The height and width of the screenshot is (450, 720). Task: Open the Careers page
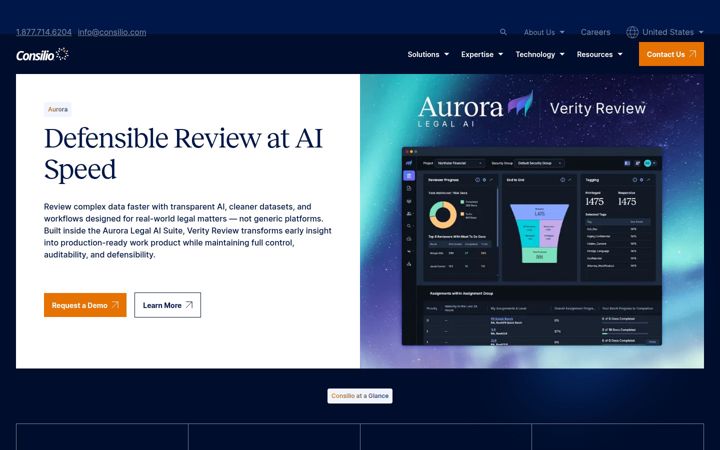click(595, 32)
